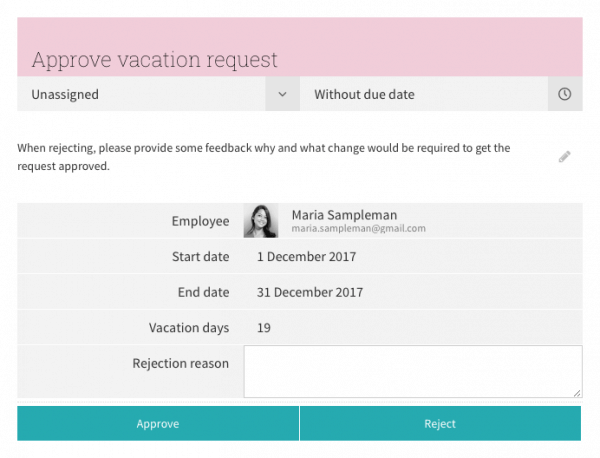Click the text area resize handle
The height and width of the screenshot is (458, 600).
[x=577, y=394]
